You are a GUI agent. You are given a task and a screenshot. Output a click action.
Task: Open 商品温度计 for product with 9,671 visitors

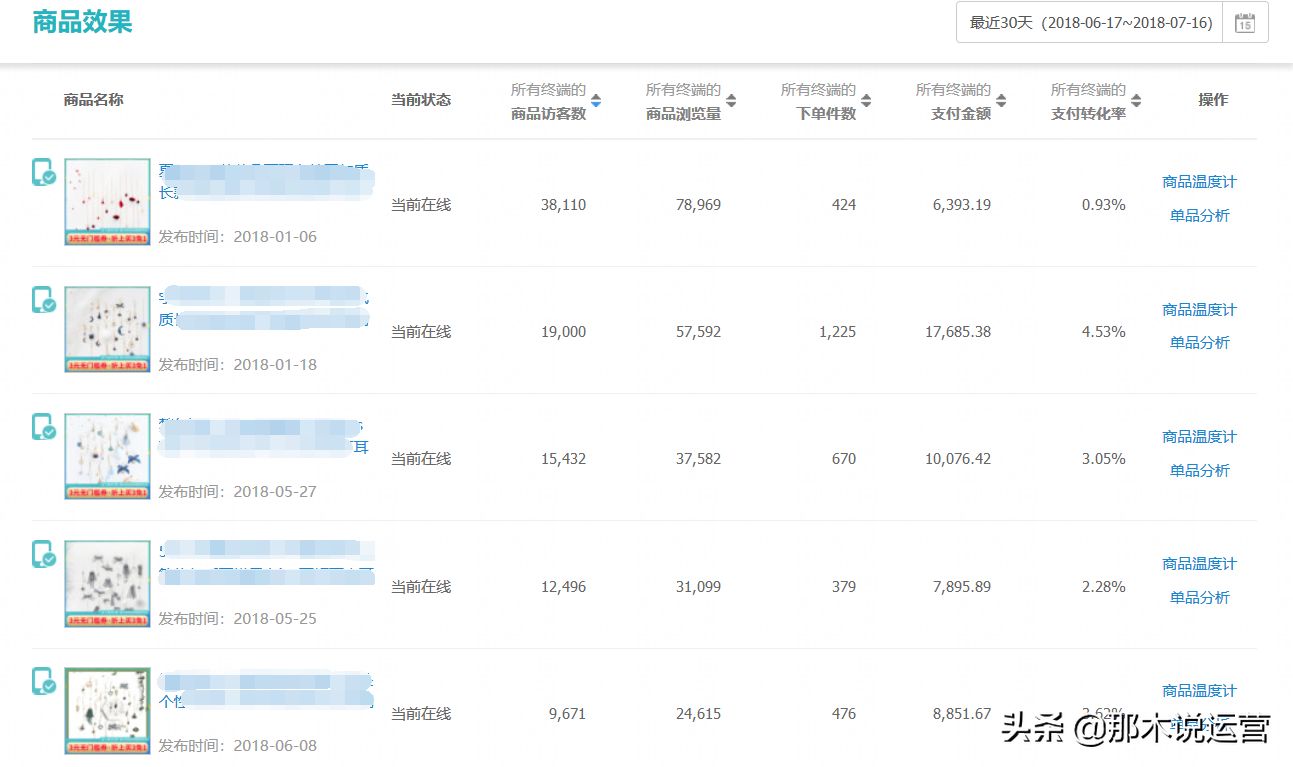click(x=1199, y=691)
